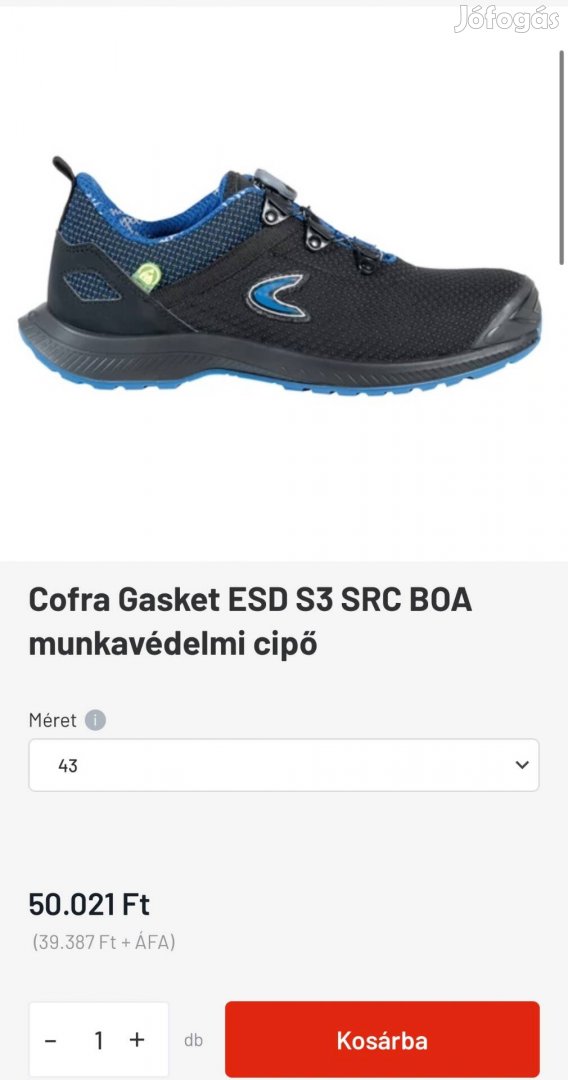Click the Jófogás watermark logo
The image size is (568, 1080).
(x=507, y=19)
